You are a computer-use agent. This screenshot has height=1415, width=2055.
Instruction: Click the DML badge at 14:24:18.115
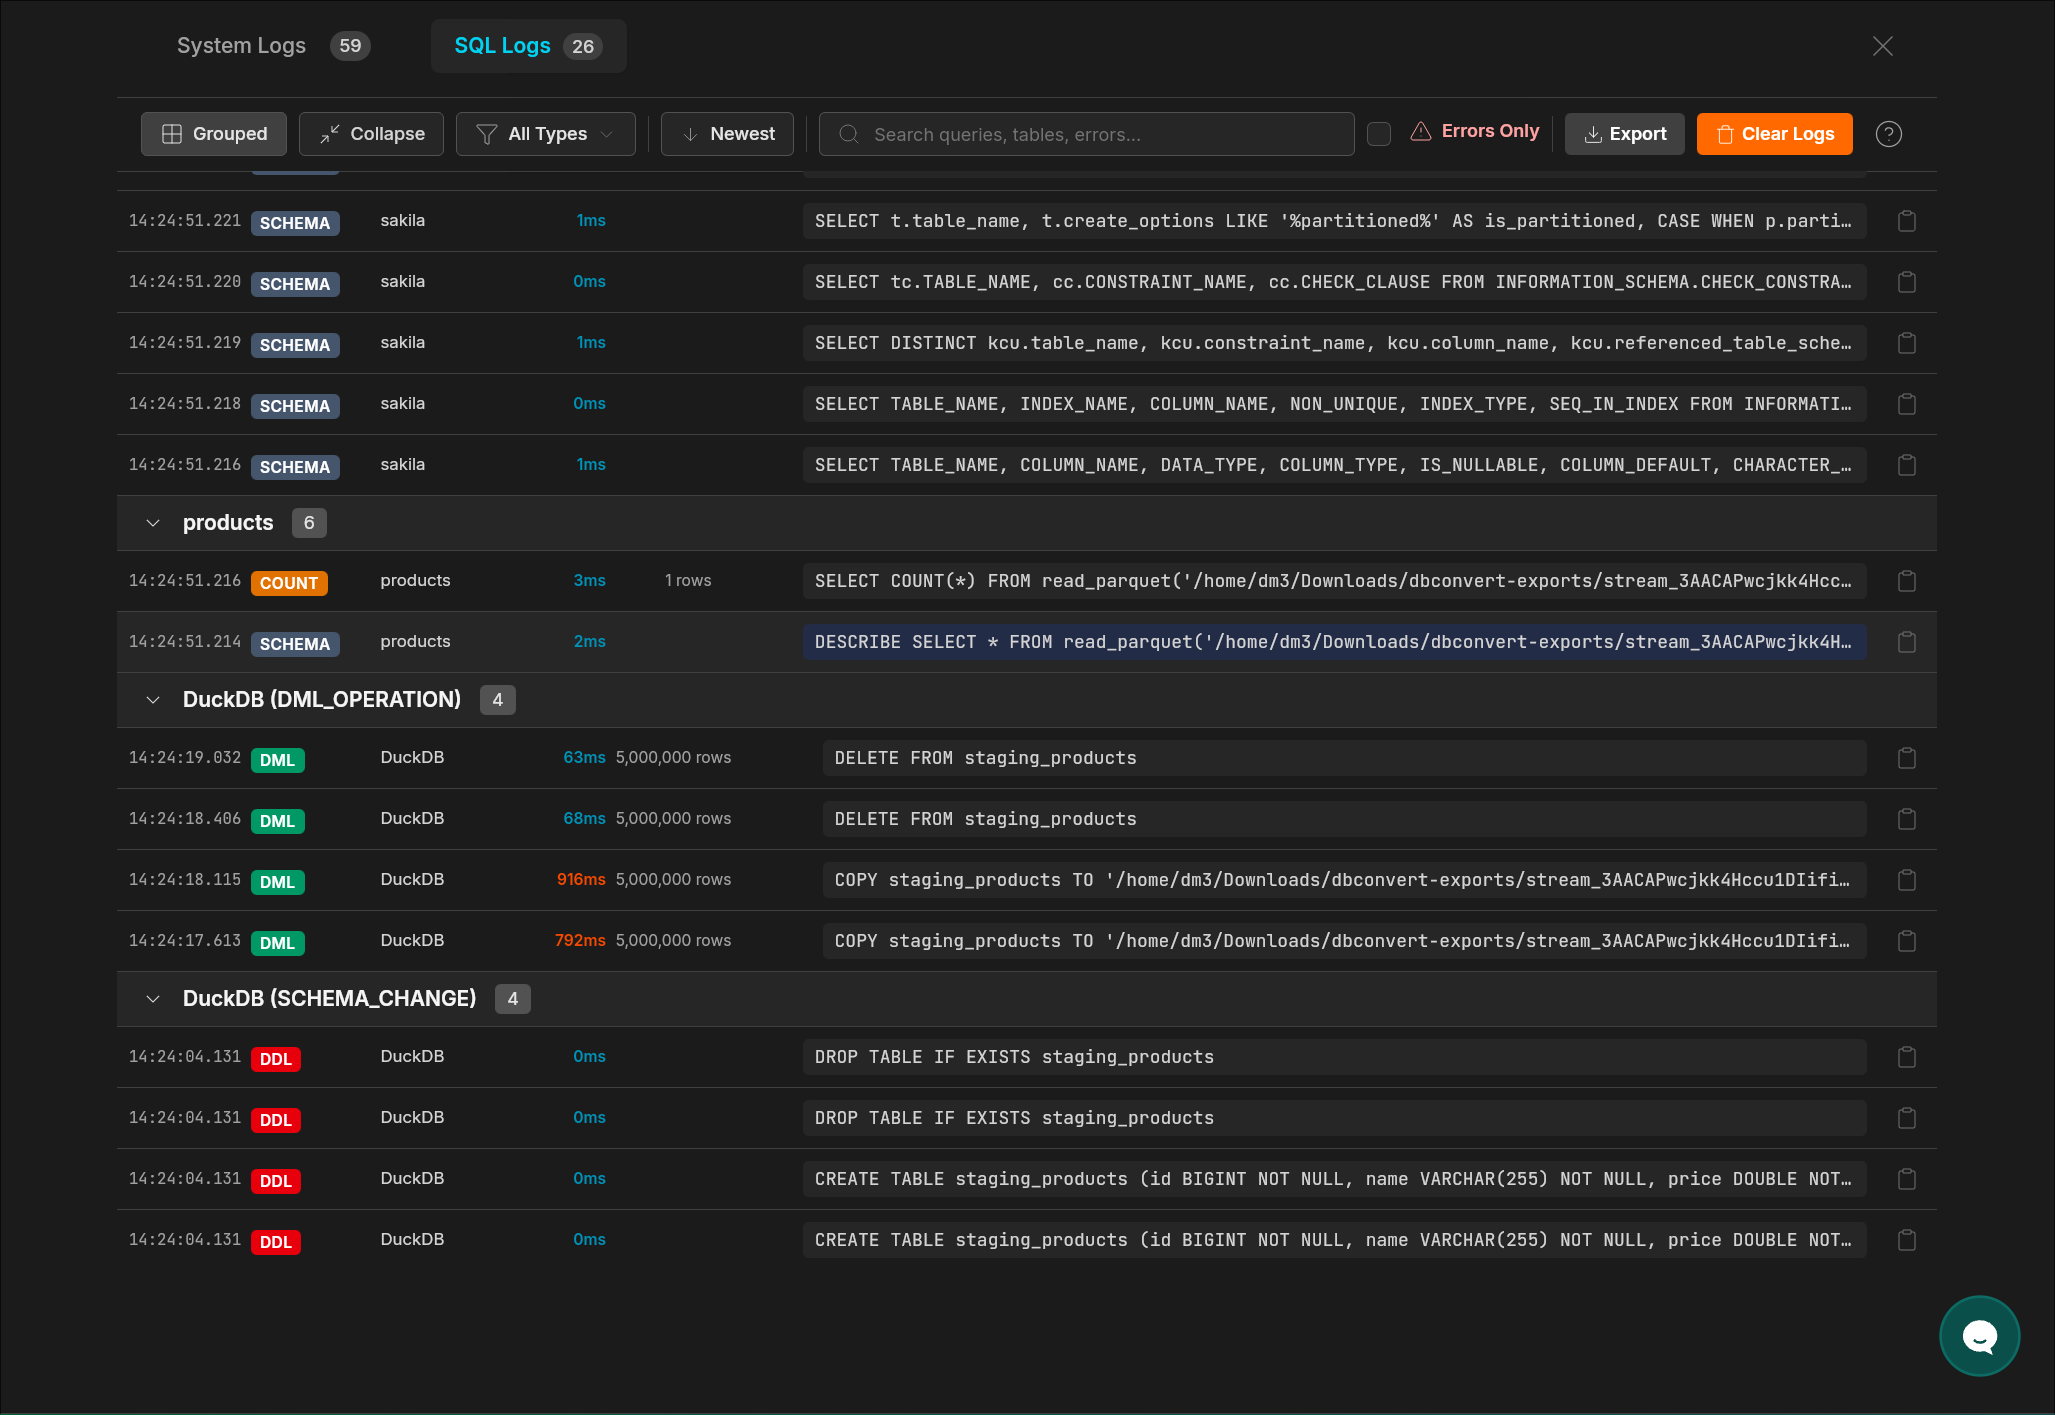tap(277, 882)
